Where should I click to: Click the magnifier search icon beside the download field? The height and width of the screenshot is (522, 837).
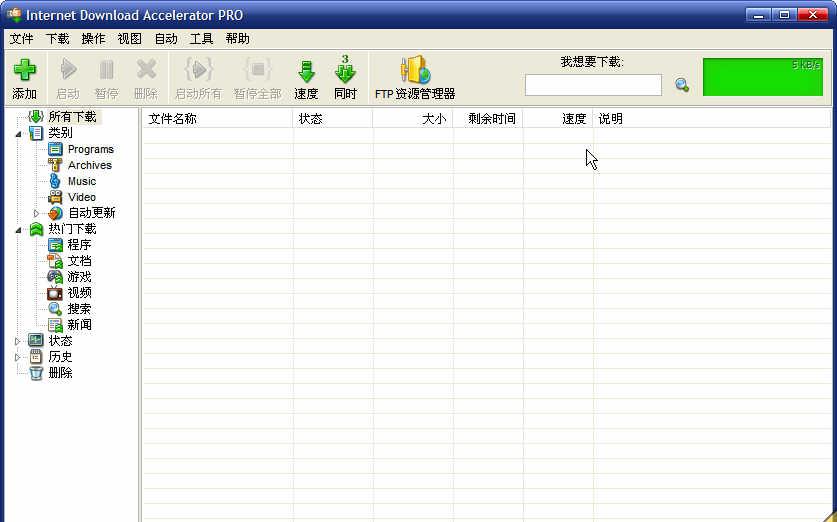pyautogui.click(x=682, y=85)
